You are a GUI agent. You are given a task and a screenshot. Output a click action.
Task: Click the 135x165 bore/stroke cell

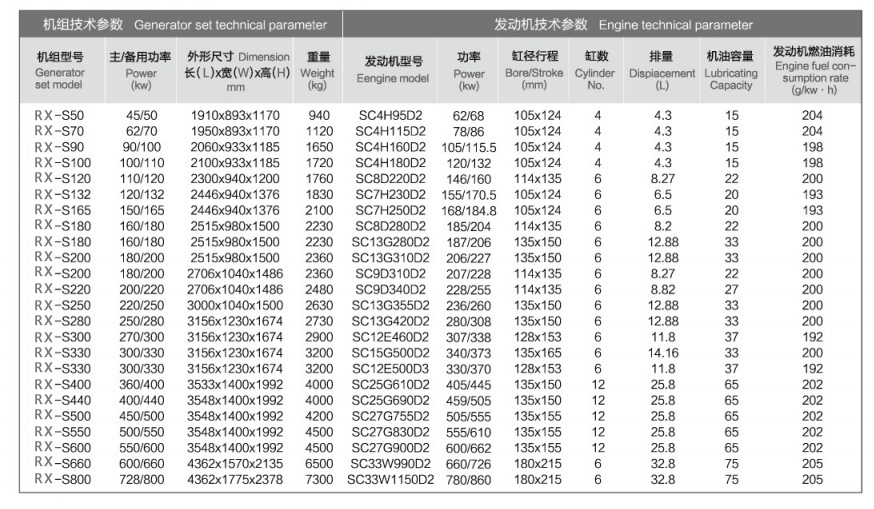537,353
